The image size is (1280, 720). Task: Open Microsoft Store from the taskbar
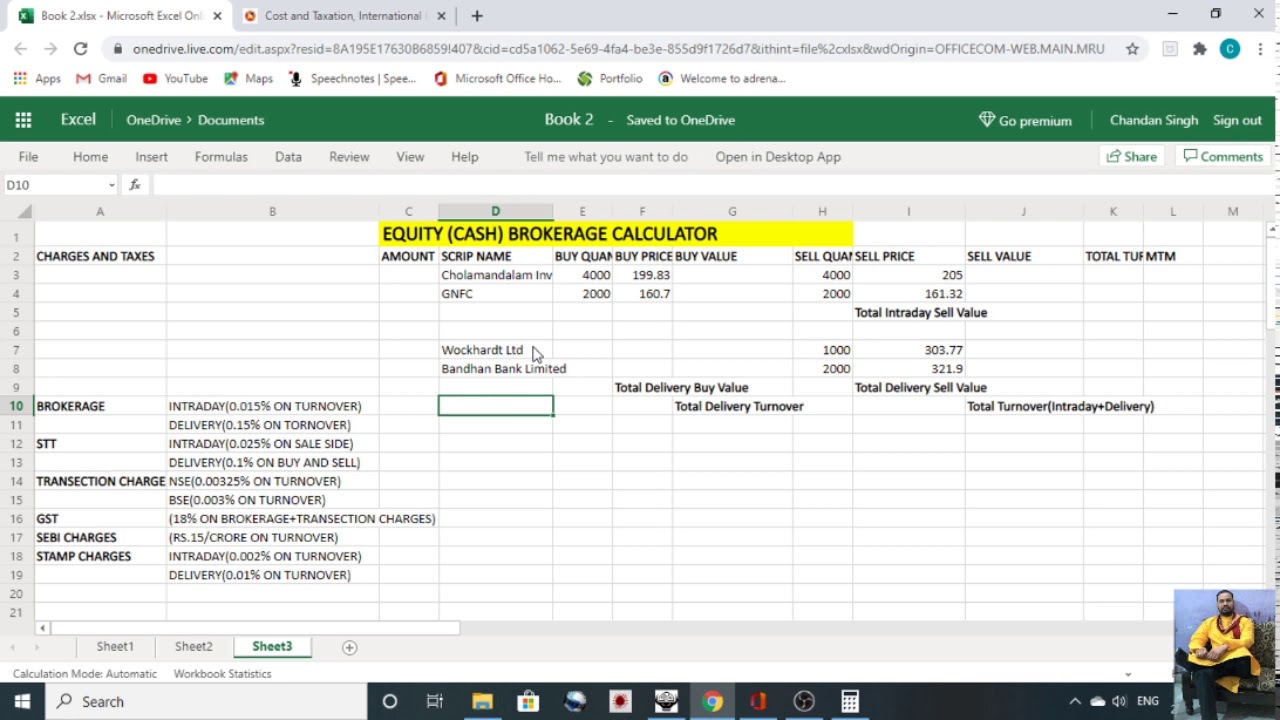click(528, 701)
